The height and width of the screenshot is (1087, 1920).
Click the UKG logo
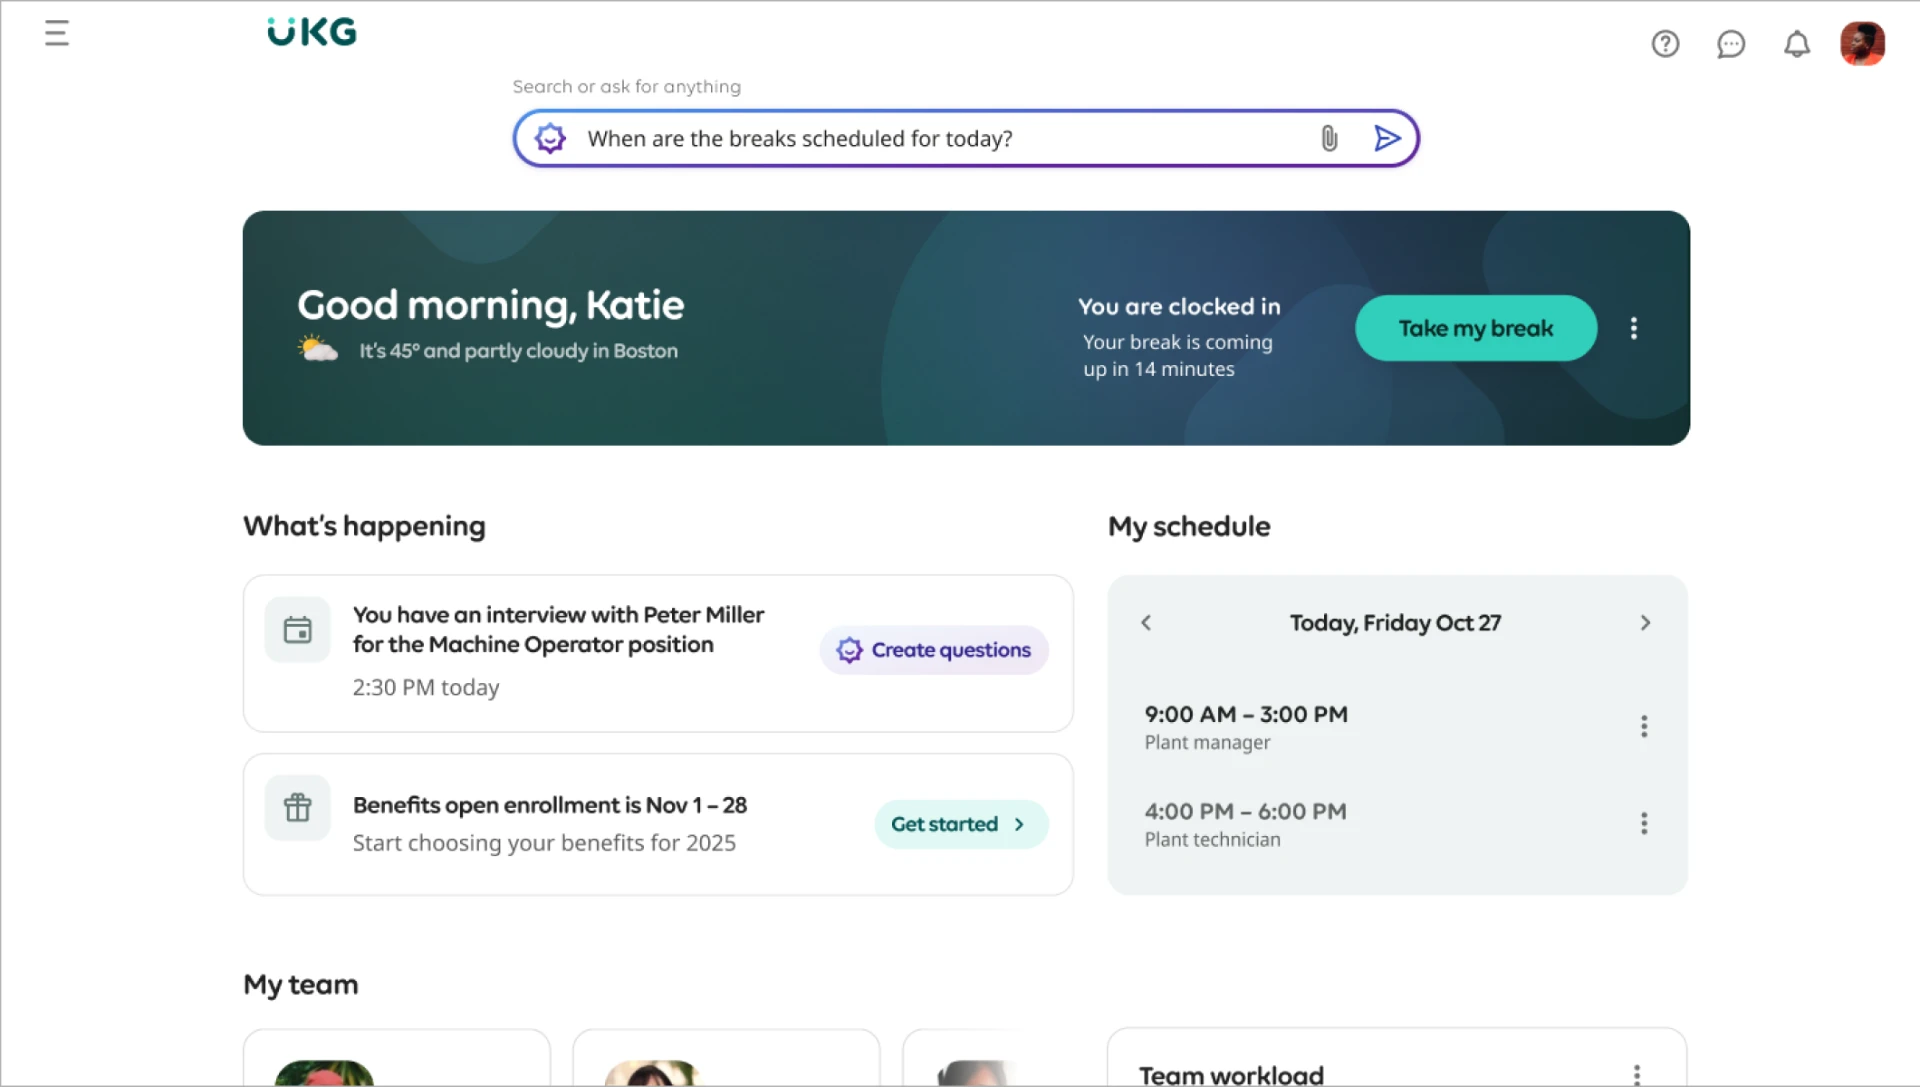click(x=312, y=32)
